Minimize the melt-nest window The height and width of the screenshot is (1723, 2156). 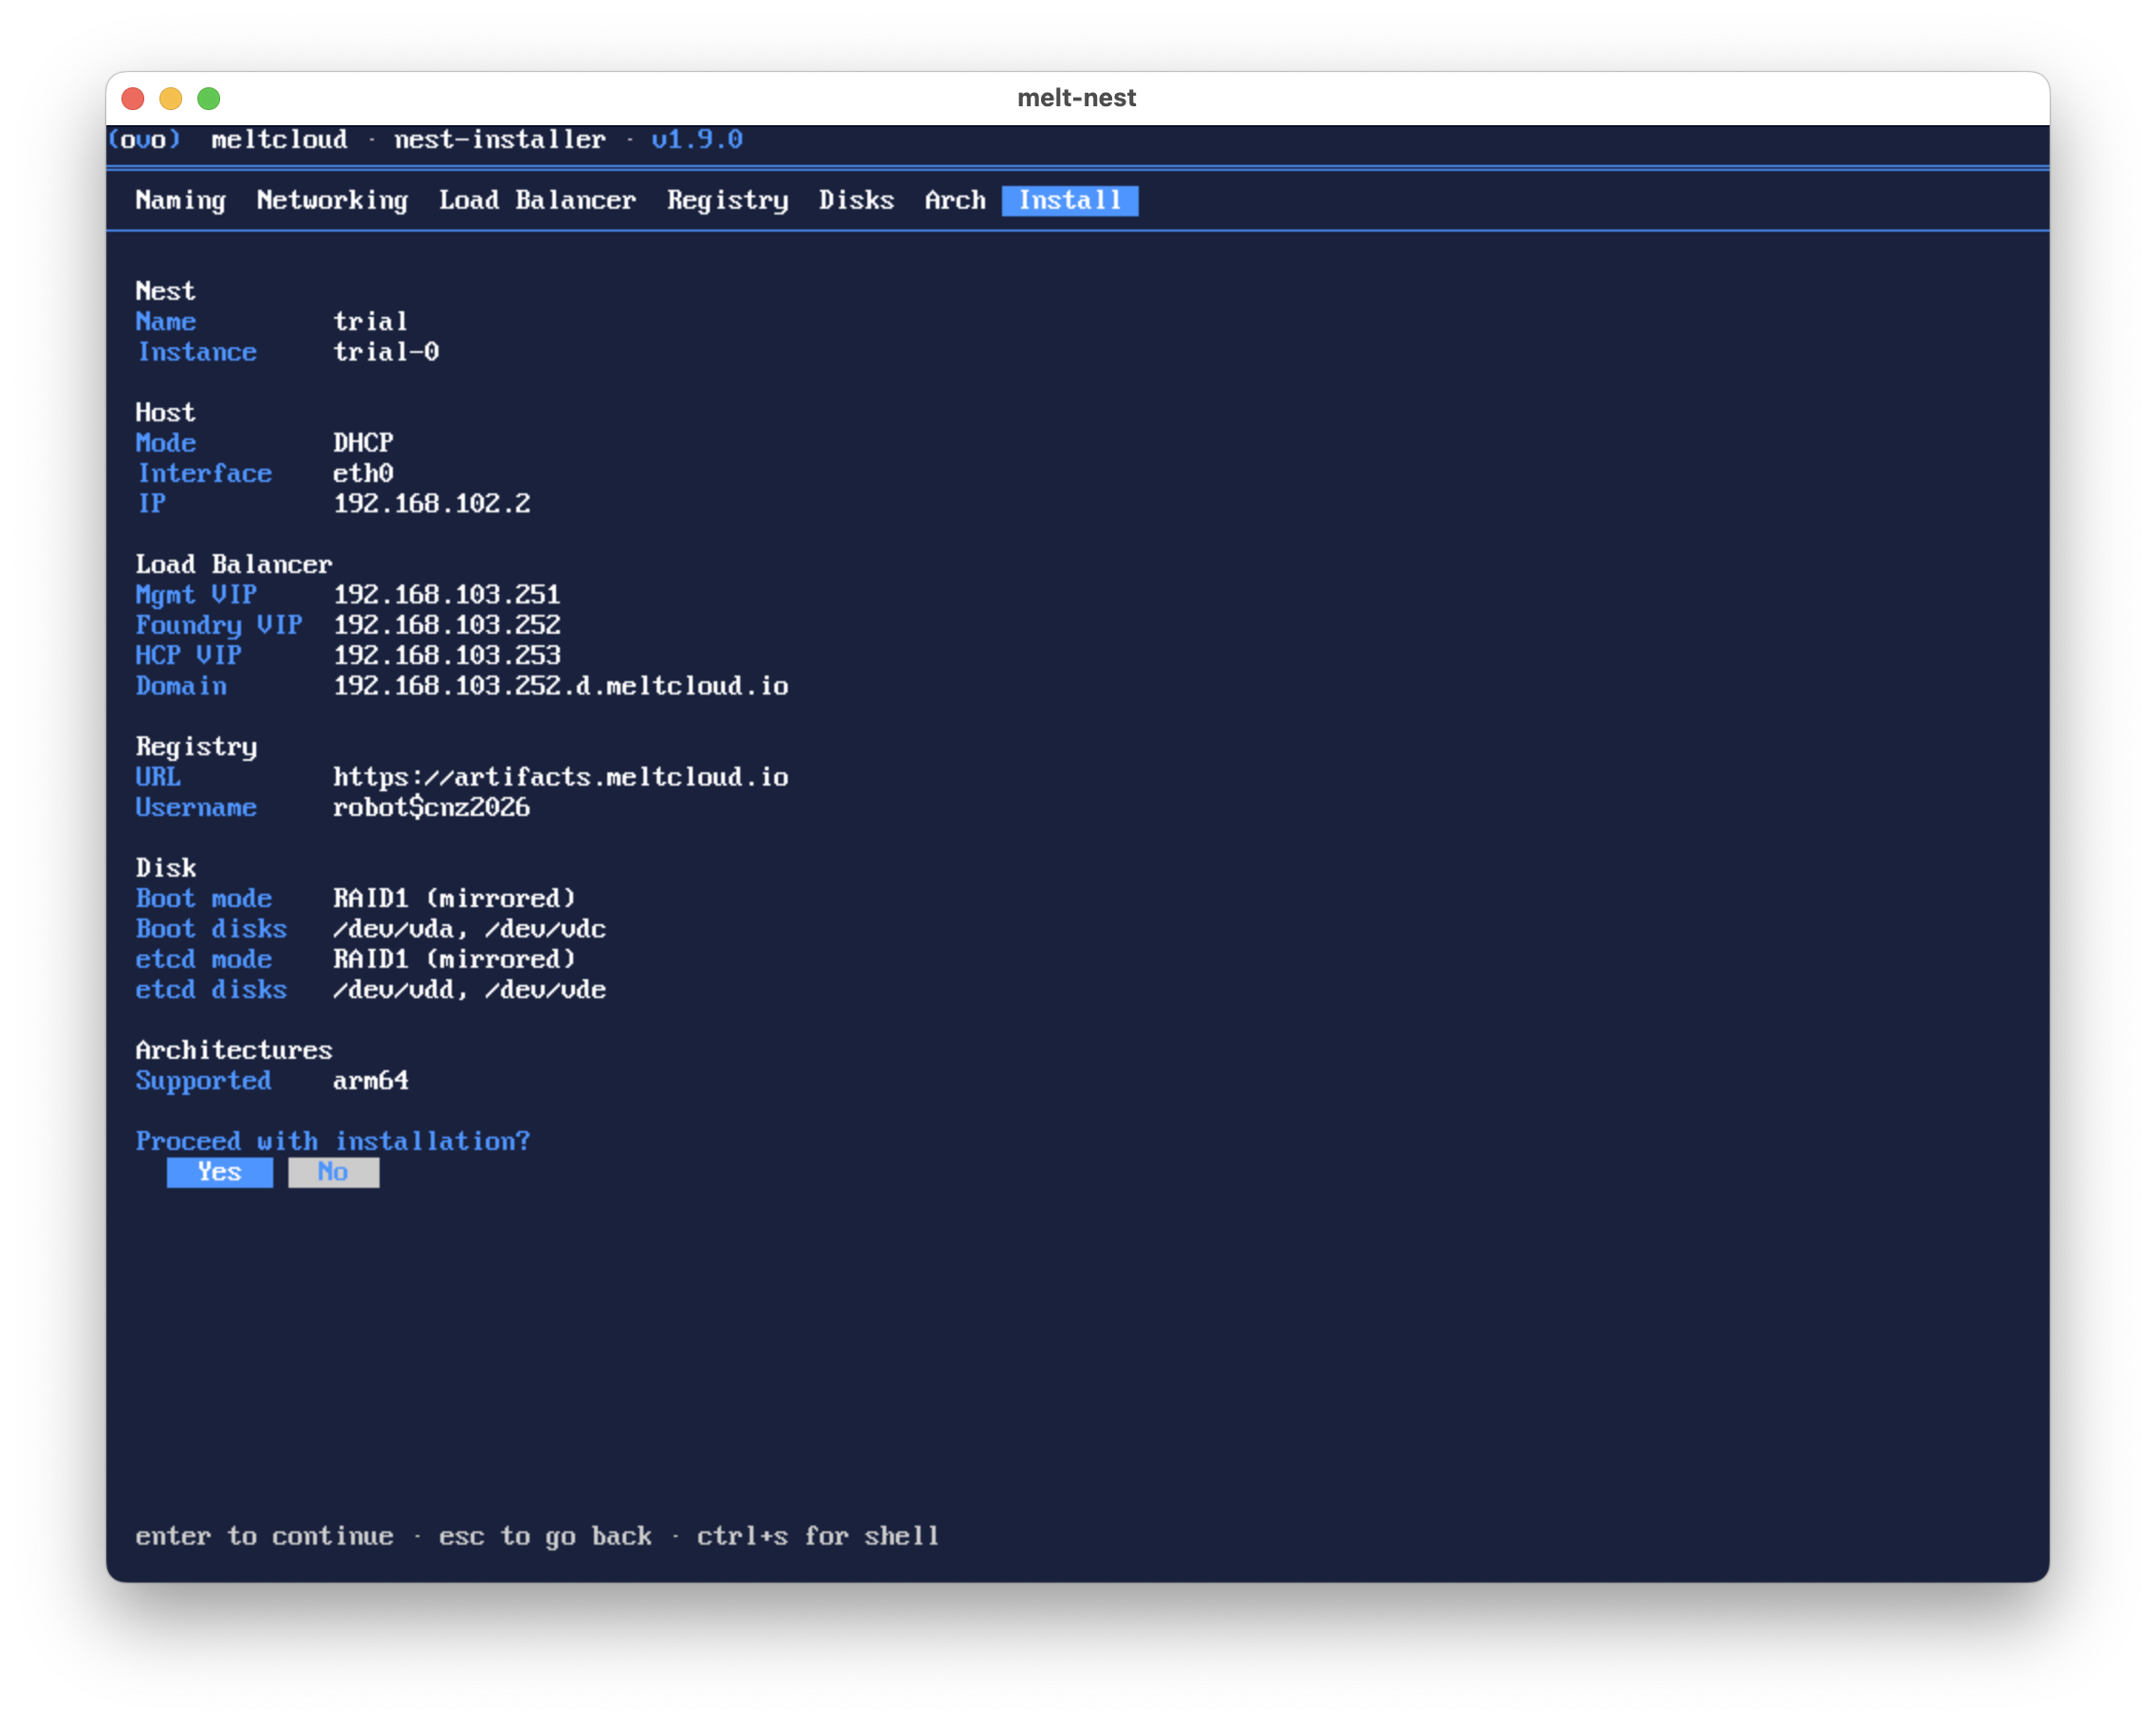[x=171, y=98]
